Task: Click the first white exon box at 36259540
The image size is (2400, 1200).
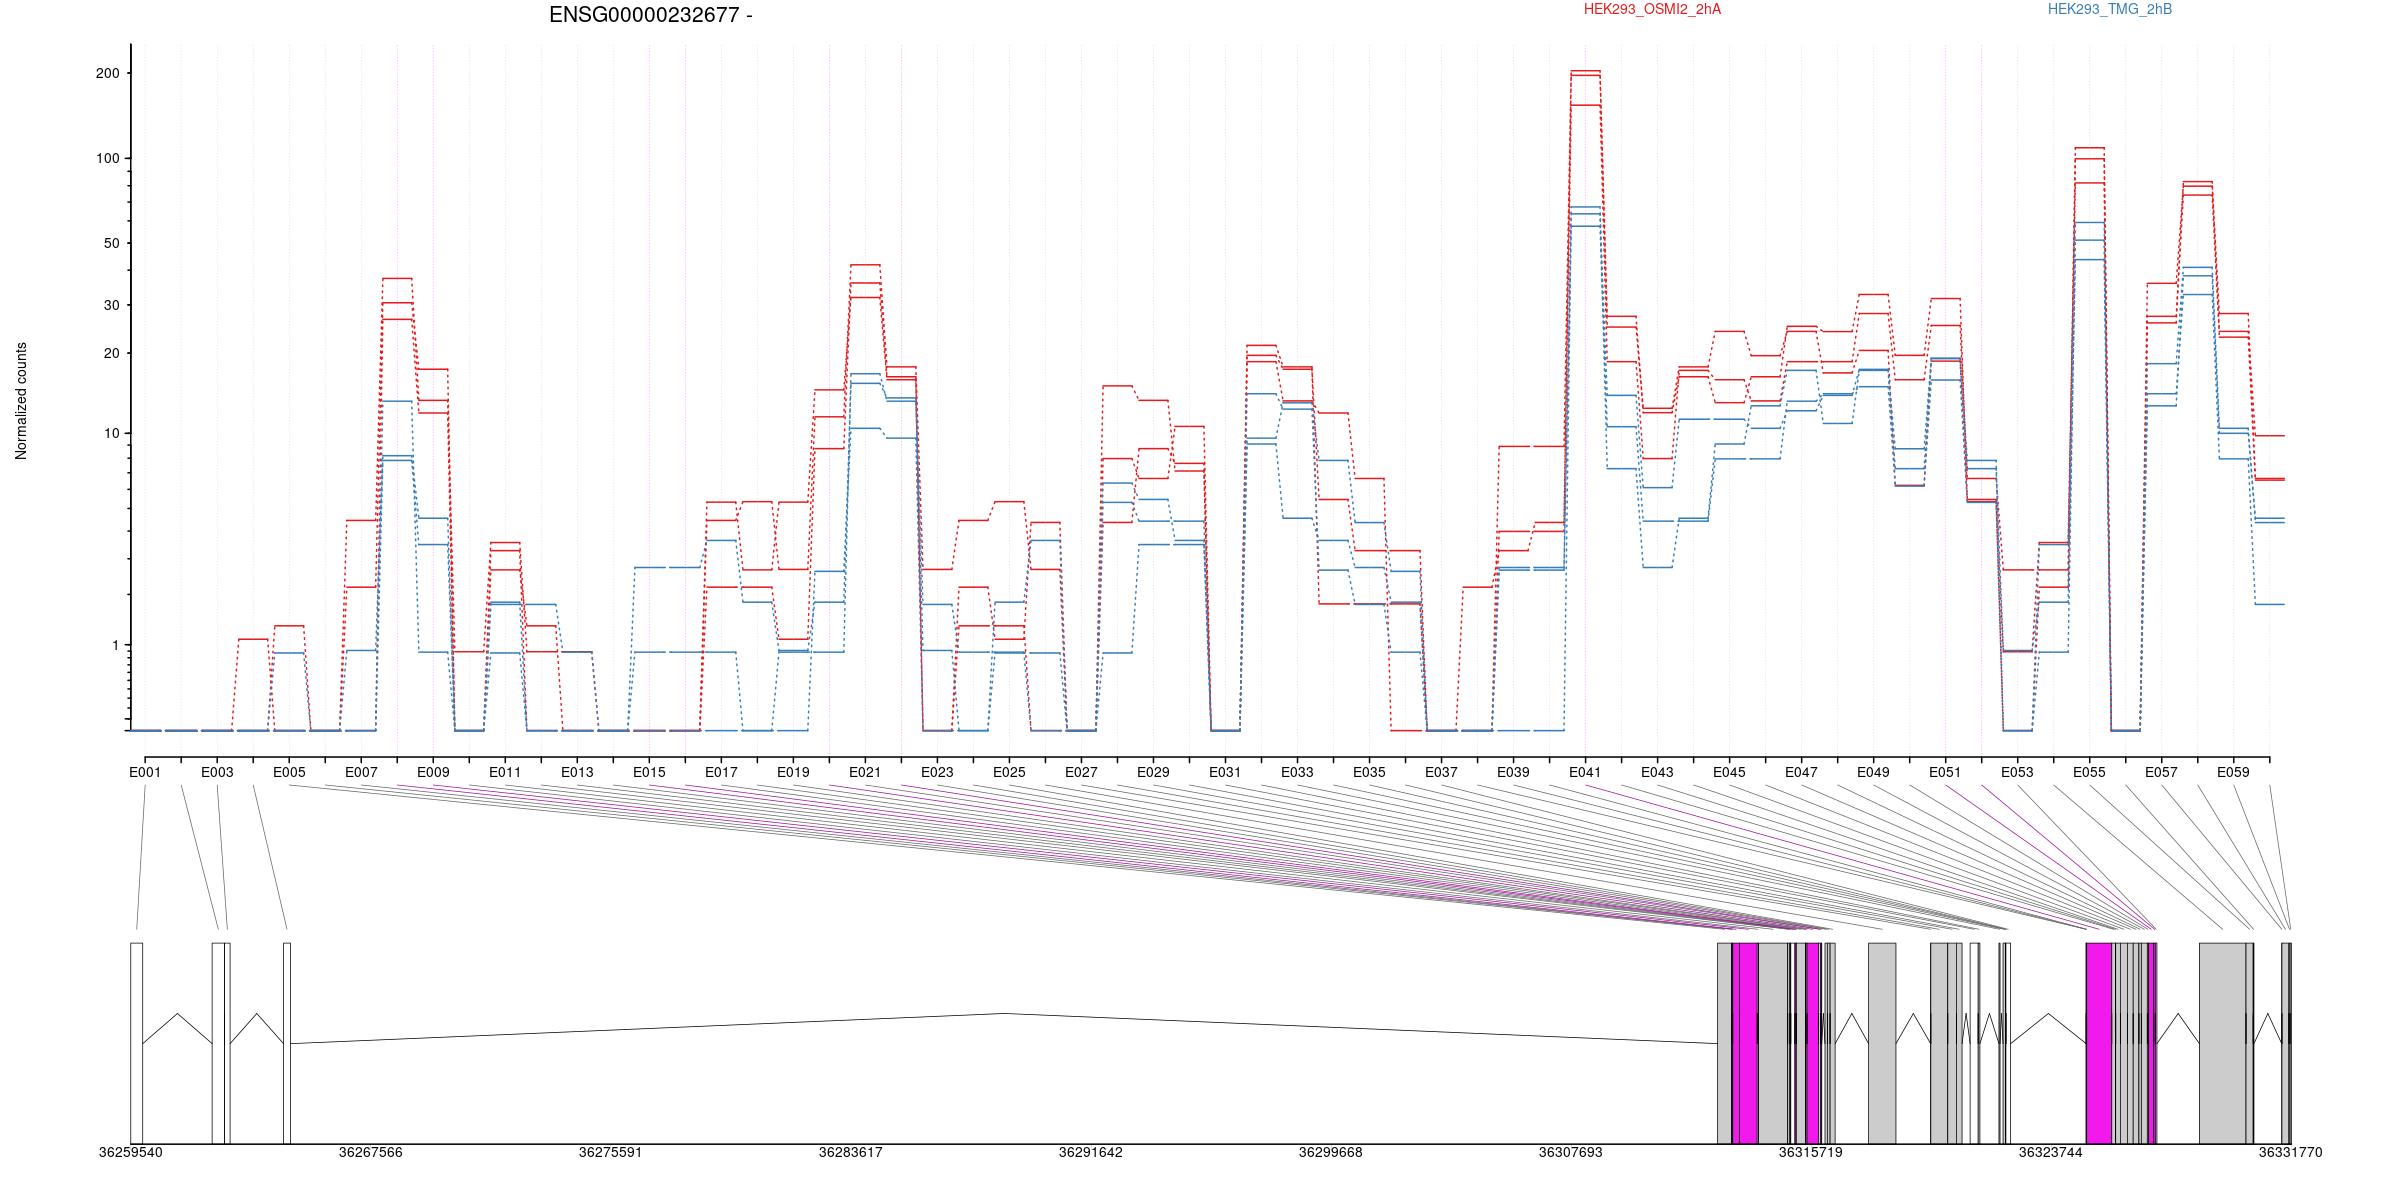Action: (x=136, y=1043)
